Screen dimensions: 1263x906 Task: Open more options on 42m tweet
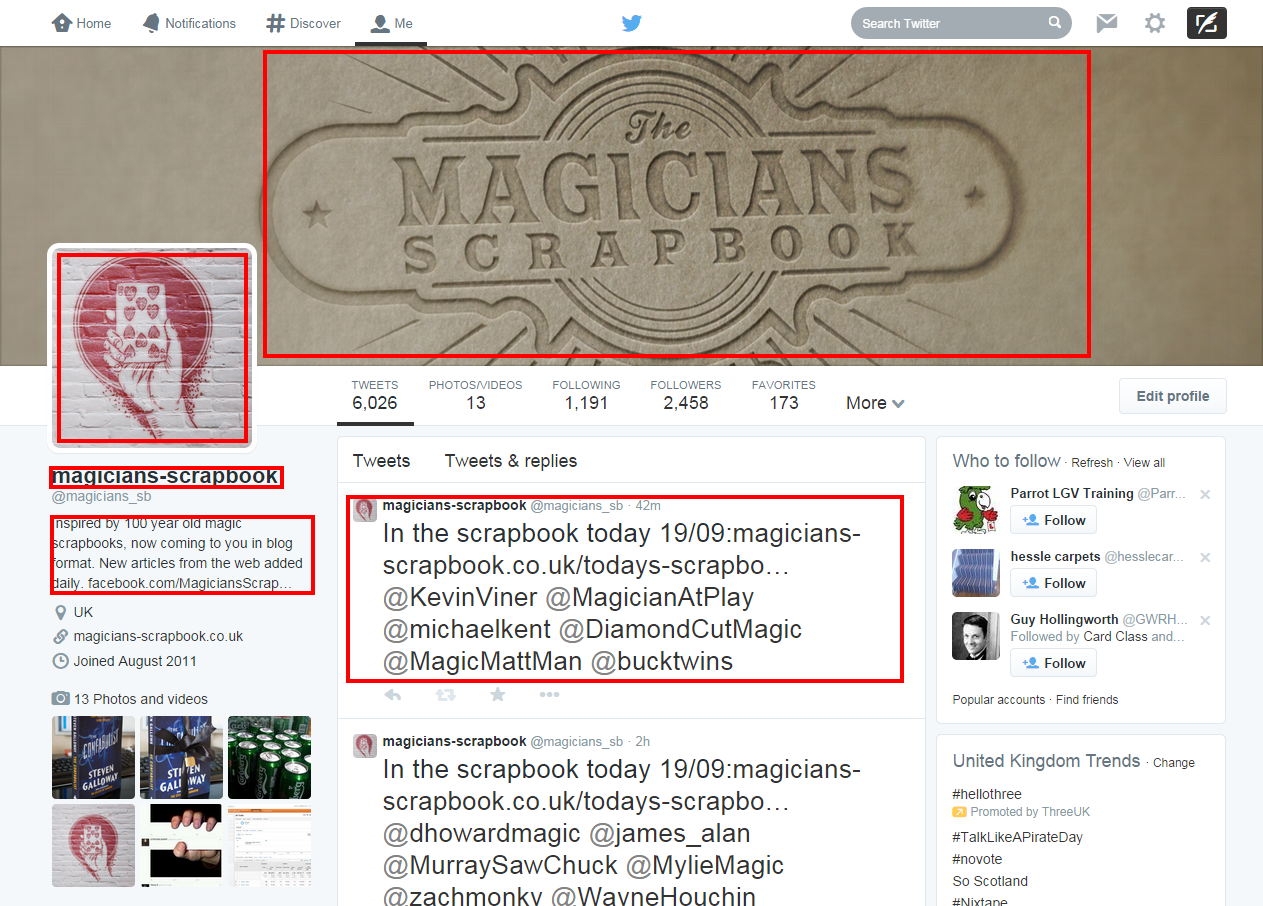point(549,695)
